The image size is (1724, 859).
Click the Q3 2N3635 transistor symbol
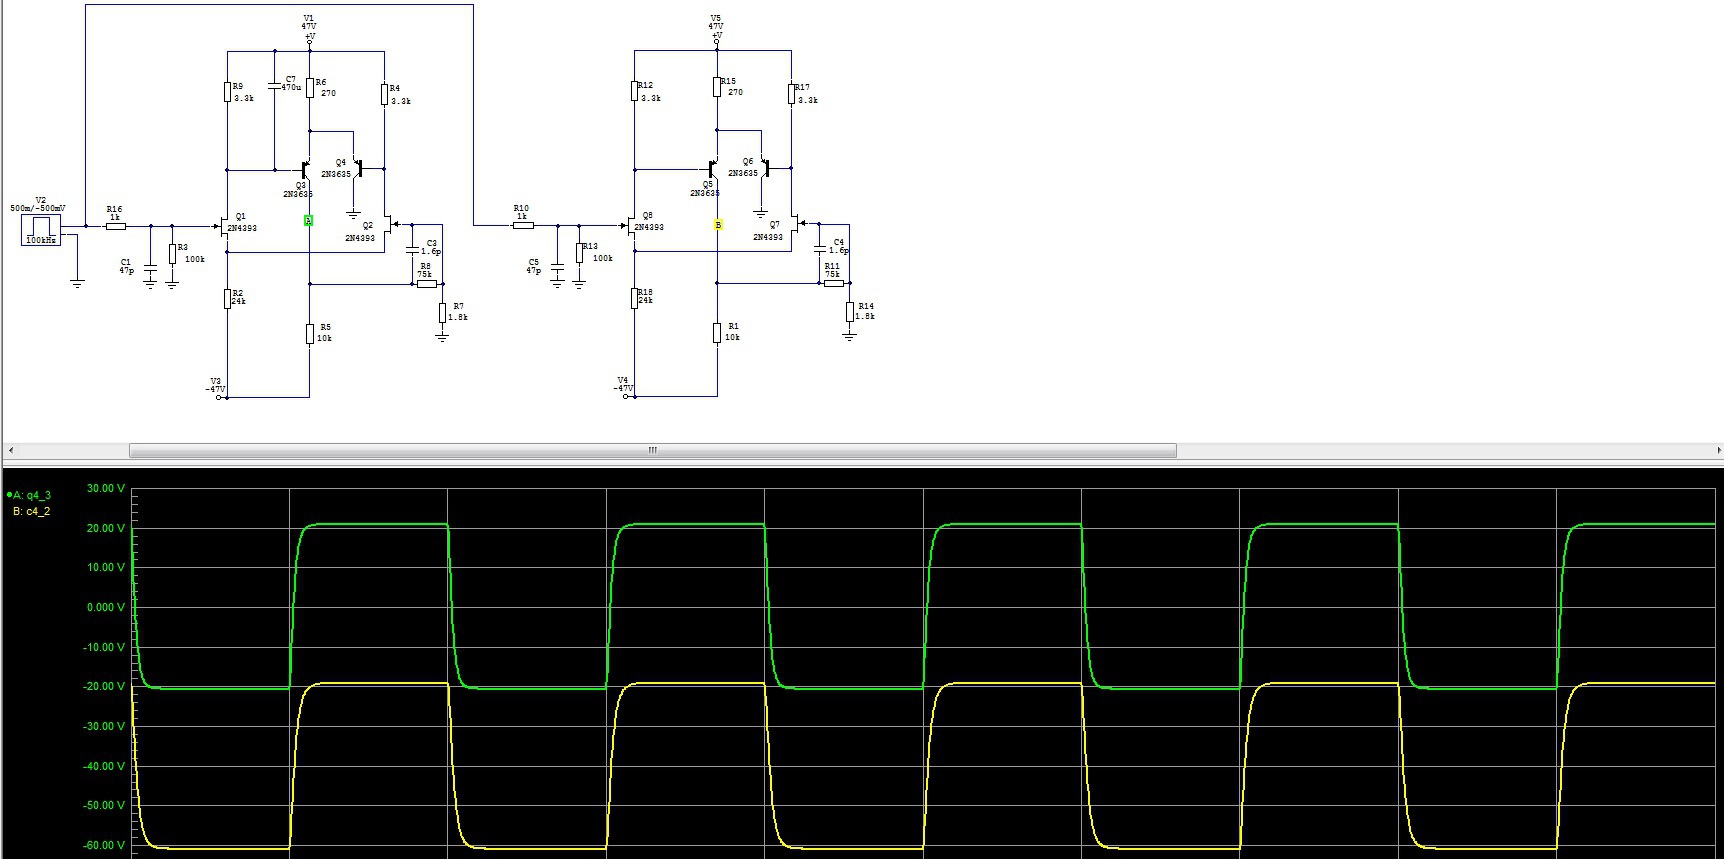[305, 170]
